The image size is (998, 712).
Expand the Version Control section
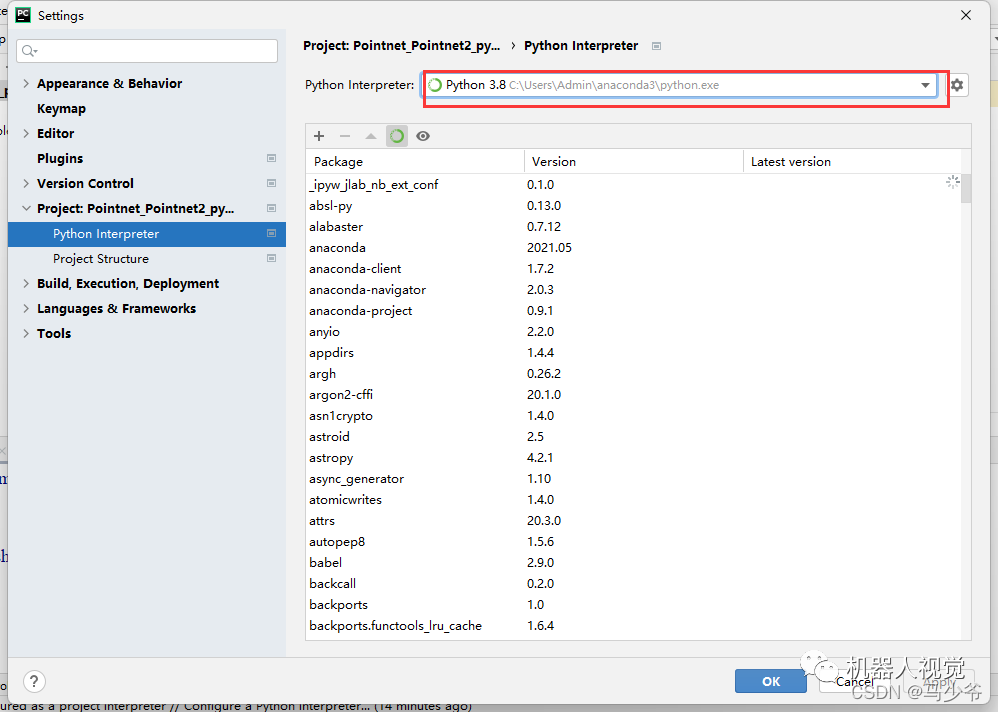tap(26, 183)
